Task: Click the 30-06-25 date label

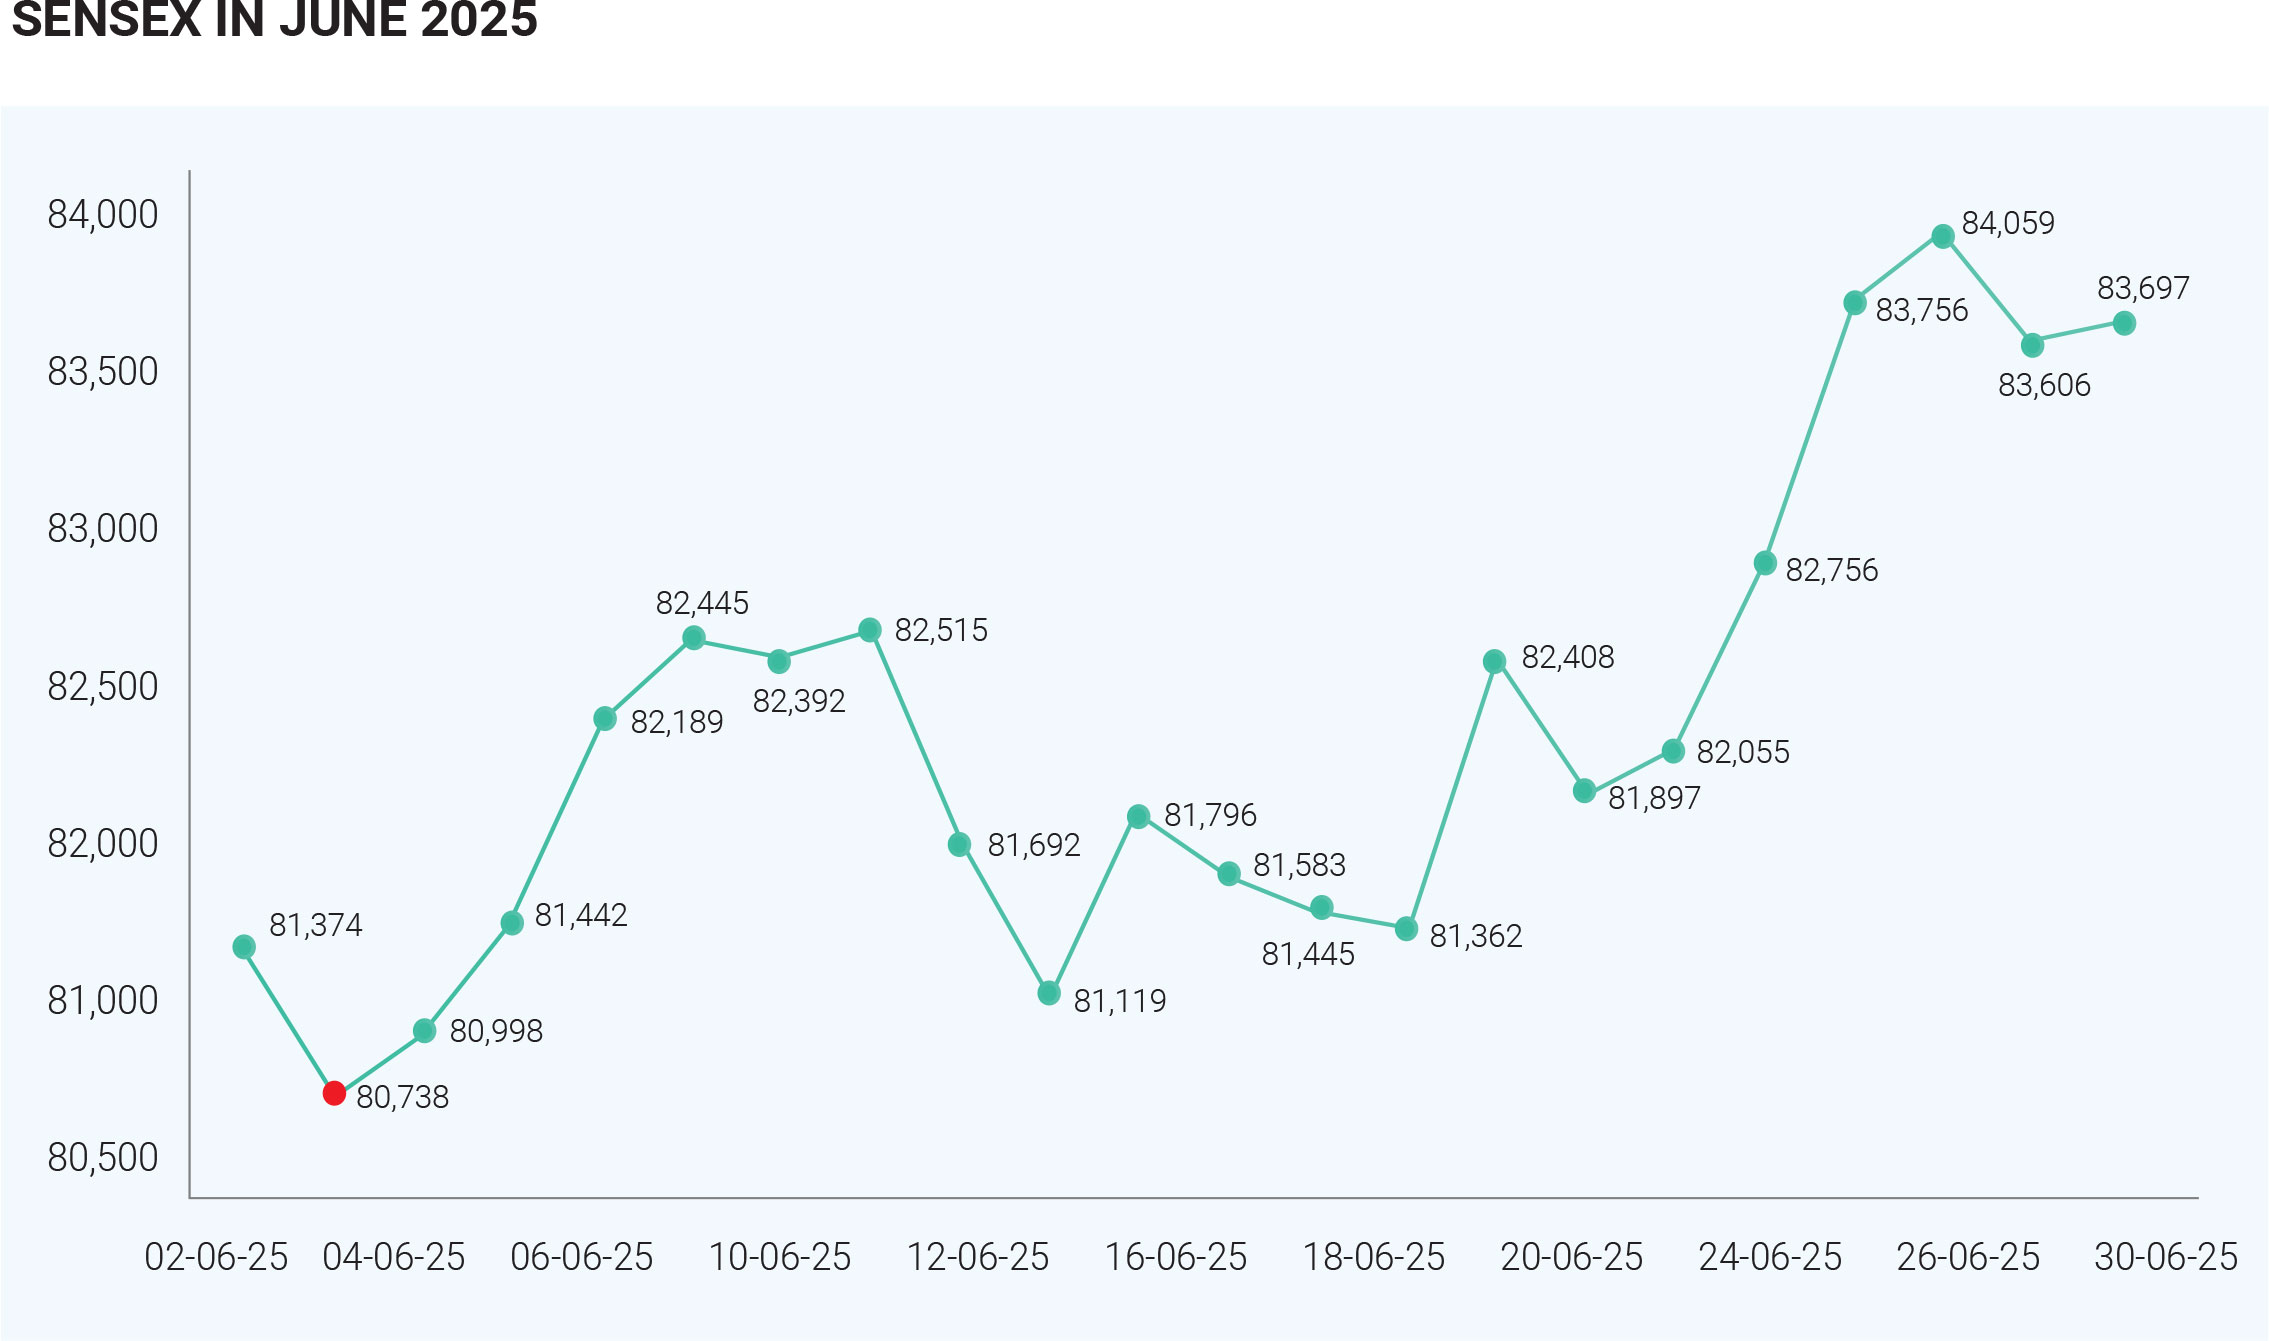Action: point(2165,1257)
